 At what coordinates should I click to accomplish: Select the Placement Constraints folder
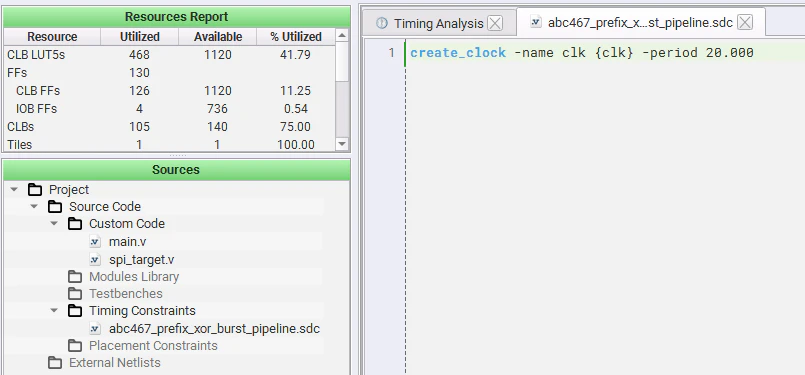click(154, 346)
